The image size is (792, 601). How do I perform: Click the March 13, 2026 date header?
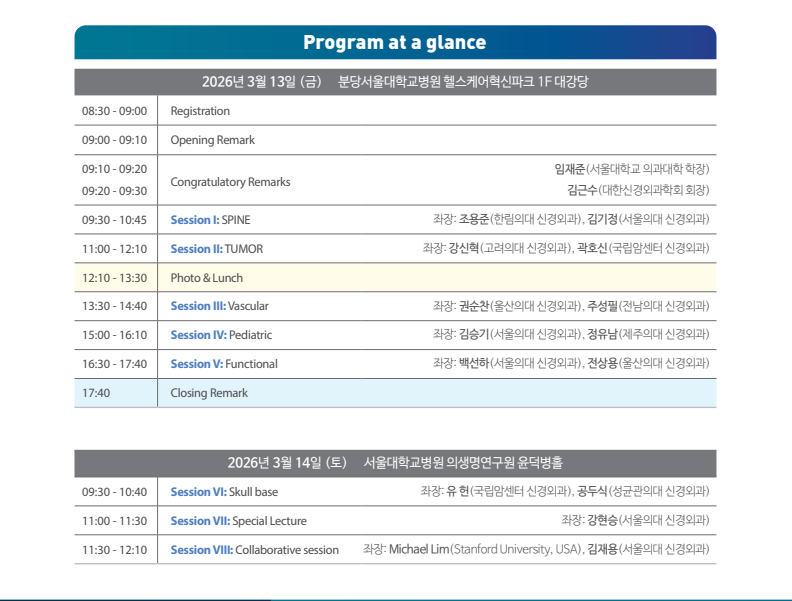395,82
